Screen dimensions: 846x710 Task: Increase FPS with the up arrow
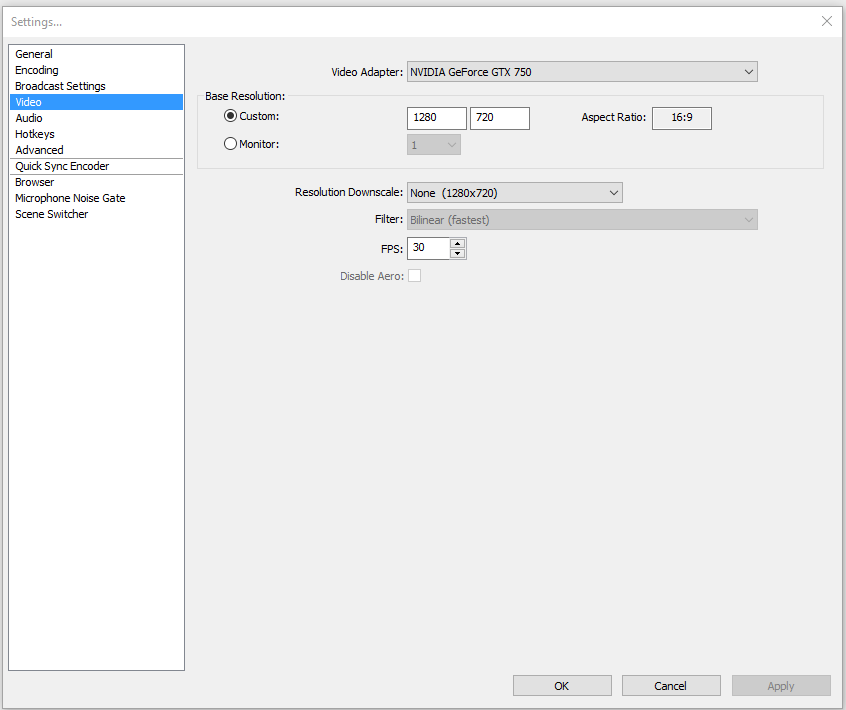[x=458, y=243]
